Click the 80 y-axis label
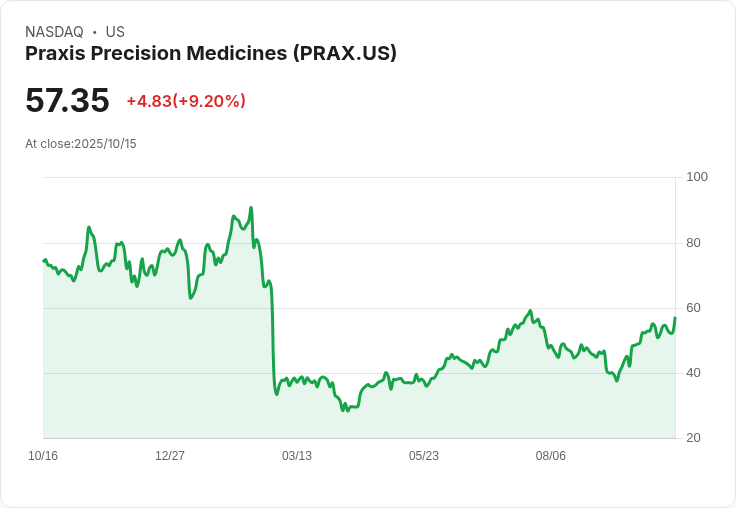Image resolution: width=736 pixels, height=508 pixels. tap(694, 243)
